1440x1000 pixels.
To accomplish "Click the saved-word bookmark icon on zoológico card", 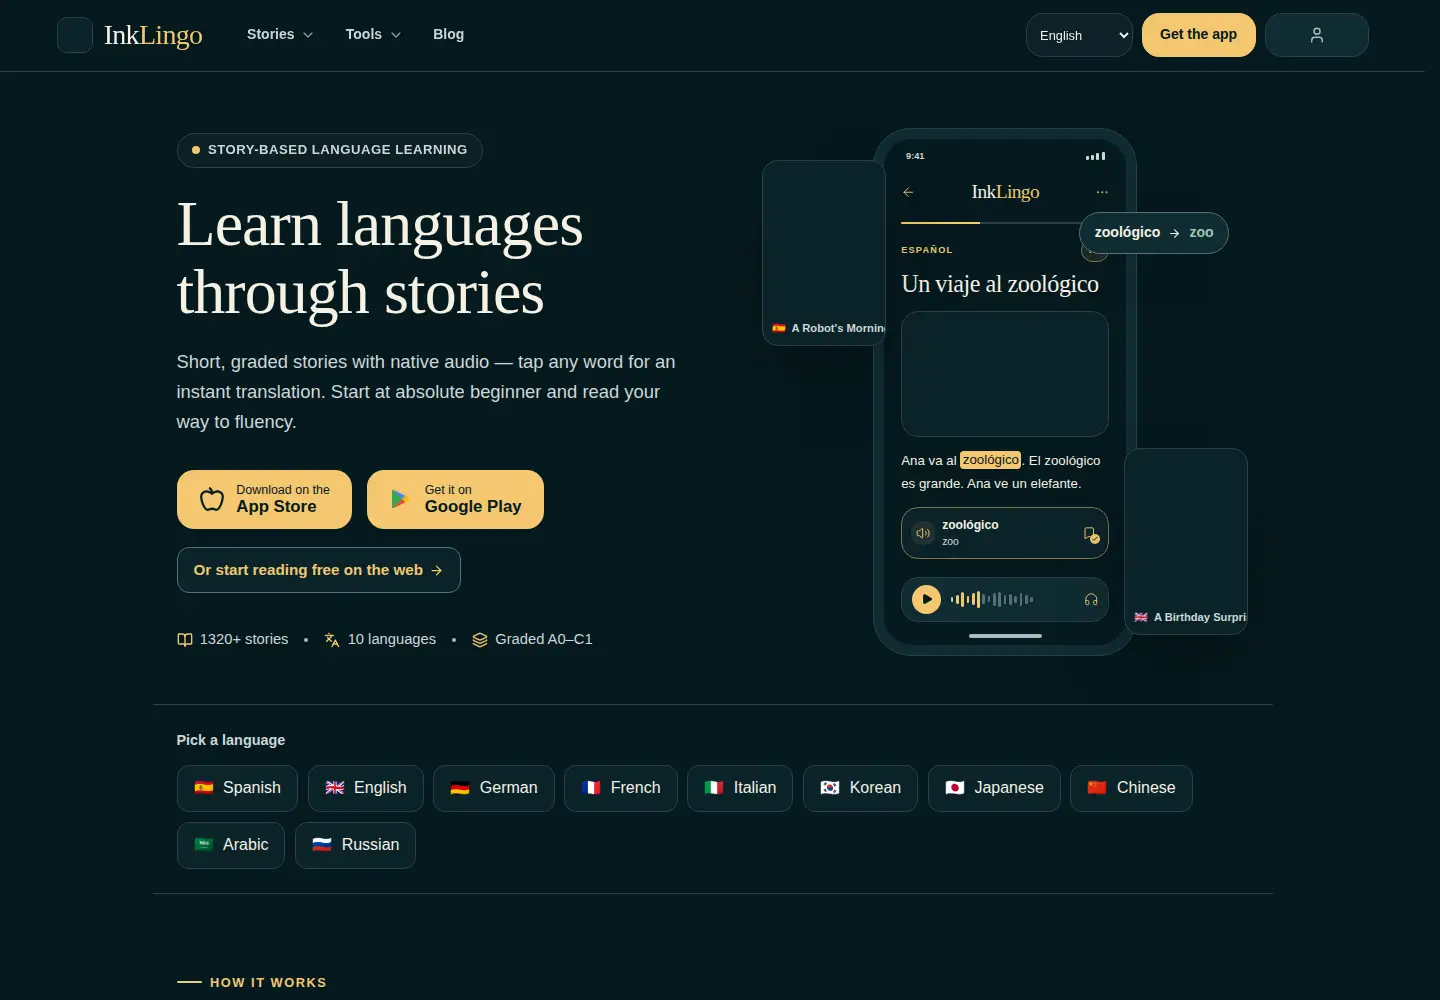I will pos(1091,535).
